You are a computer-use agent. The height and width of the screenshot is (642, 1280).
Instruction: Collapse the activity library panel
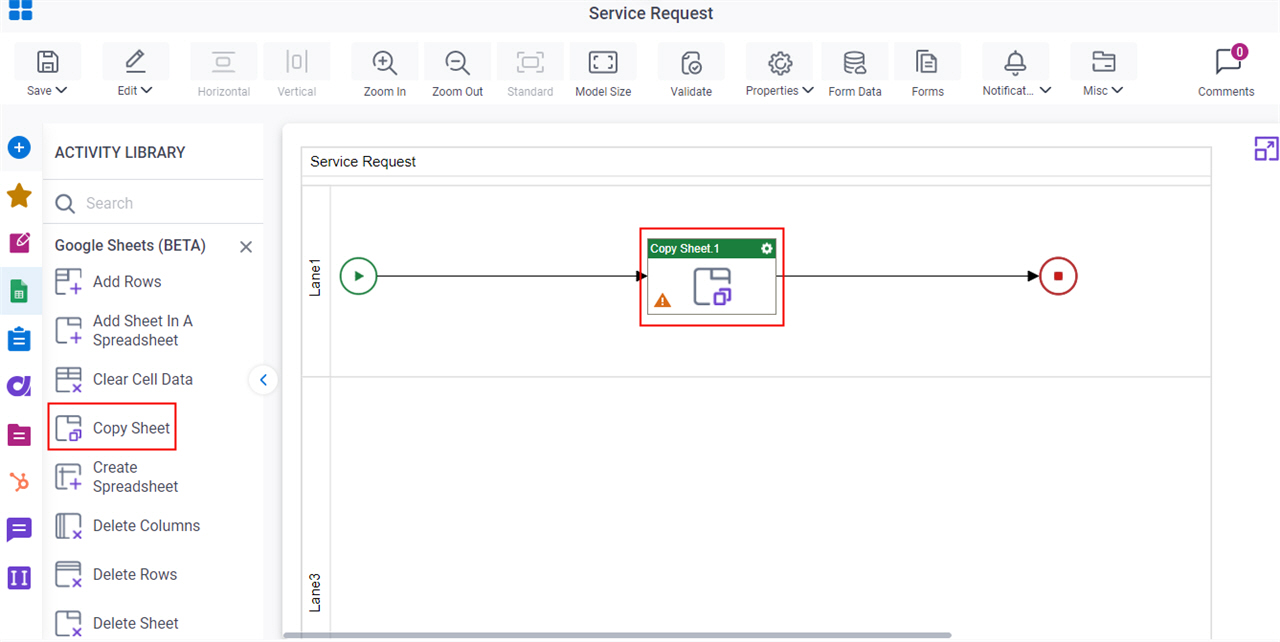pyautogui.click(x=263, y=380)
